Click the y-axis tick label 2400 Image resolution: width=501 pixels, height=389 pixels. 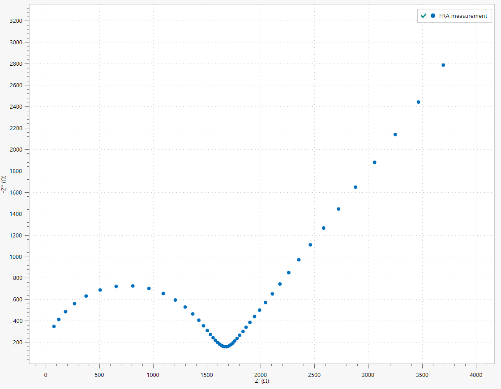[x=16, y=107]
